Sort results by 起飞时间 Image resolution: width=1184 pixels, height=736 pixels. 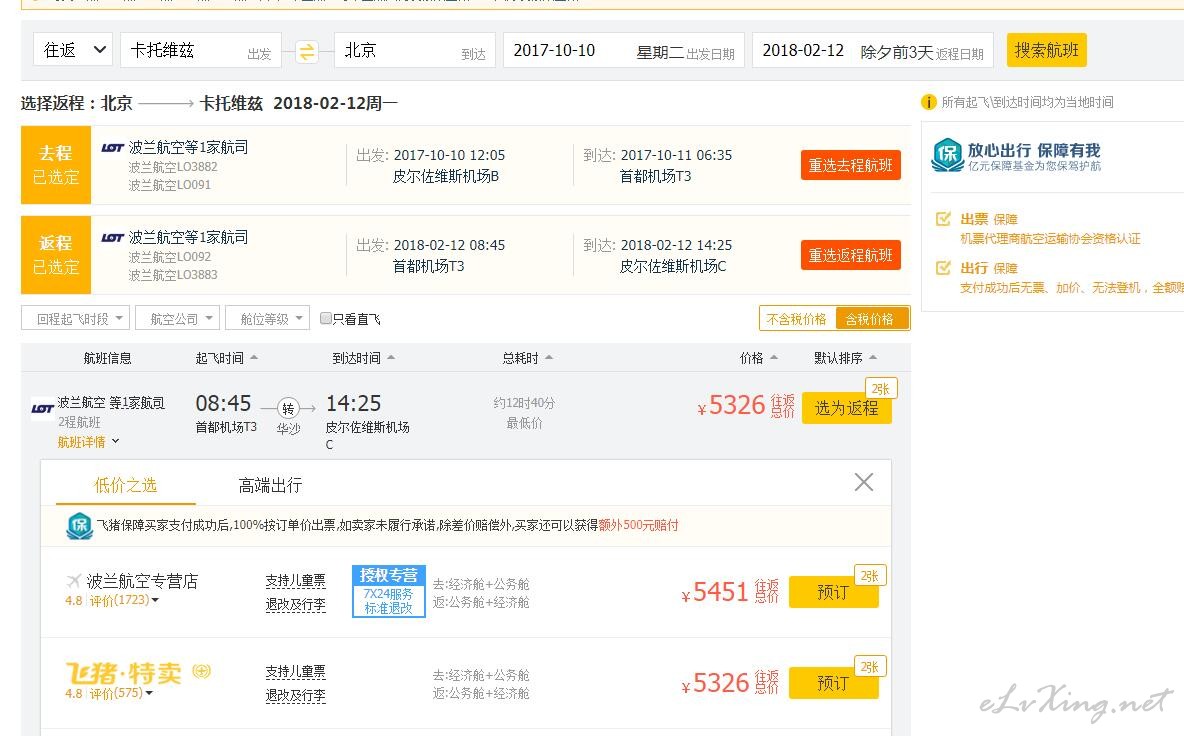point(227,358)
